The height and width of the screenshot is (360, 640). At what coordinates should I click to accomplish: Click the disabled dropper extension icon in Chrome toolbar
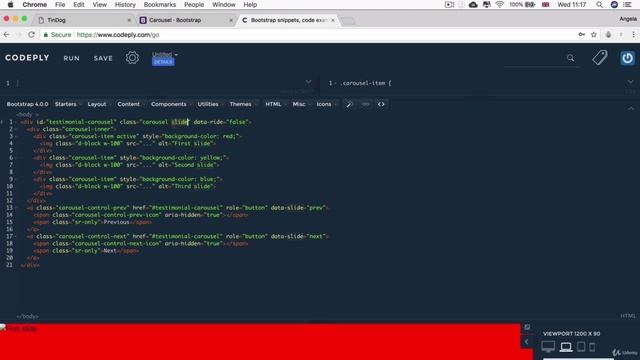pyautogui.click(x=608, y=35)
